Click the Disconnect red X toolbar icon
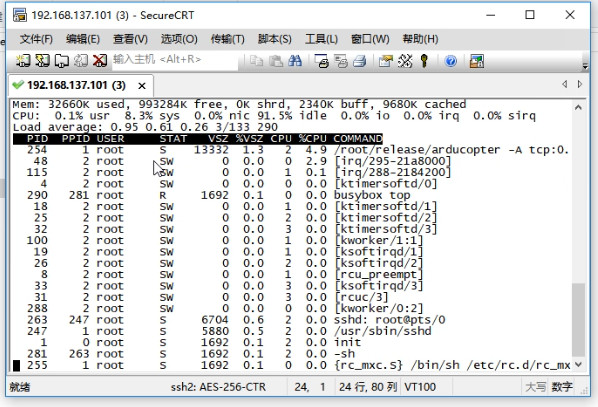Screen dimensions: 598x407 [x=100, y=61]
